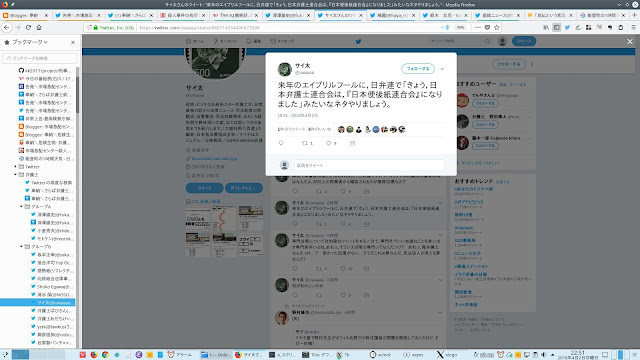Select the highlighted サイ太 bookmark
This screenshot has width=640, height=360.
pyautogui.click(x=38, y=302)
